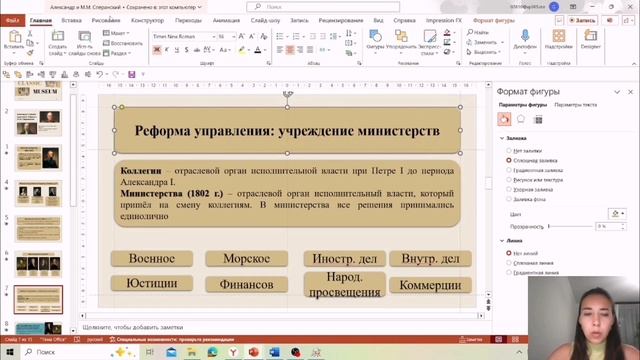Select 'Градиентная заливка' fill radio
Screen dimensions: 640x360
509,170
